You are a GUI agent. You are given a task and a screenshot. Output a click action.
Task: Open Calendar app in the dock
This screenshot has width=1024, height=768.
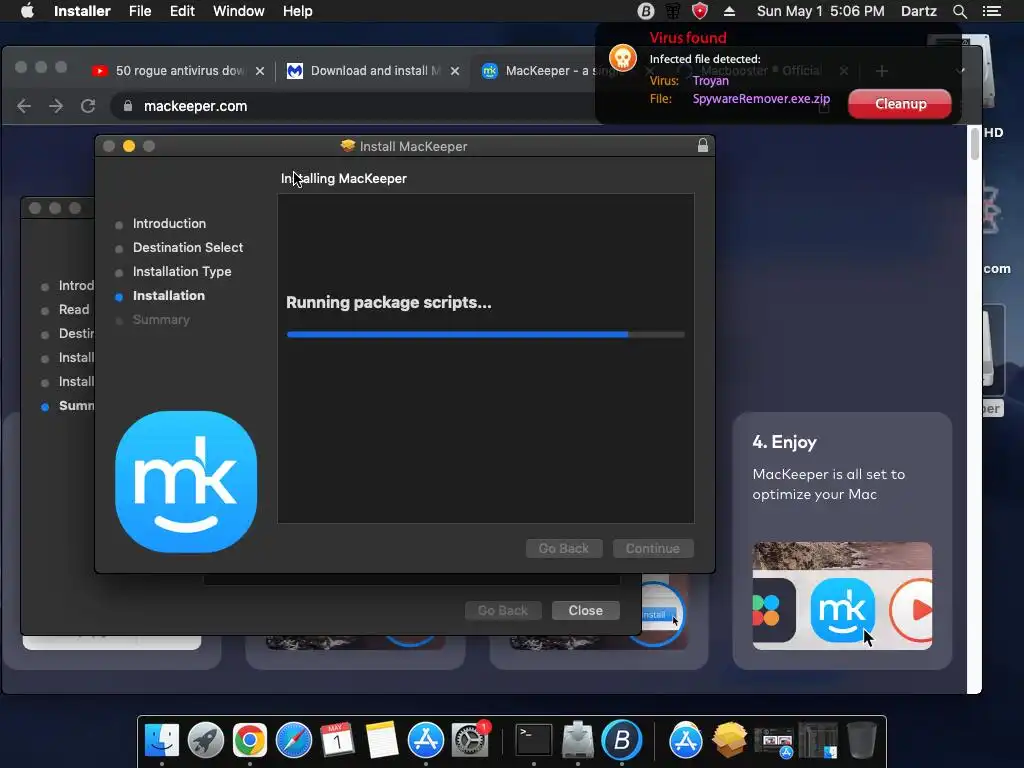click(x=338, y=740)
